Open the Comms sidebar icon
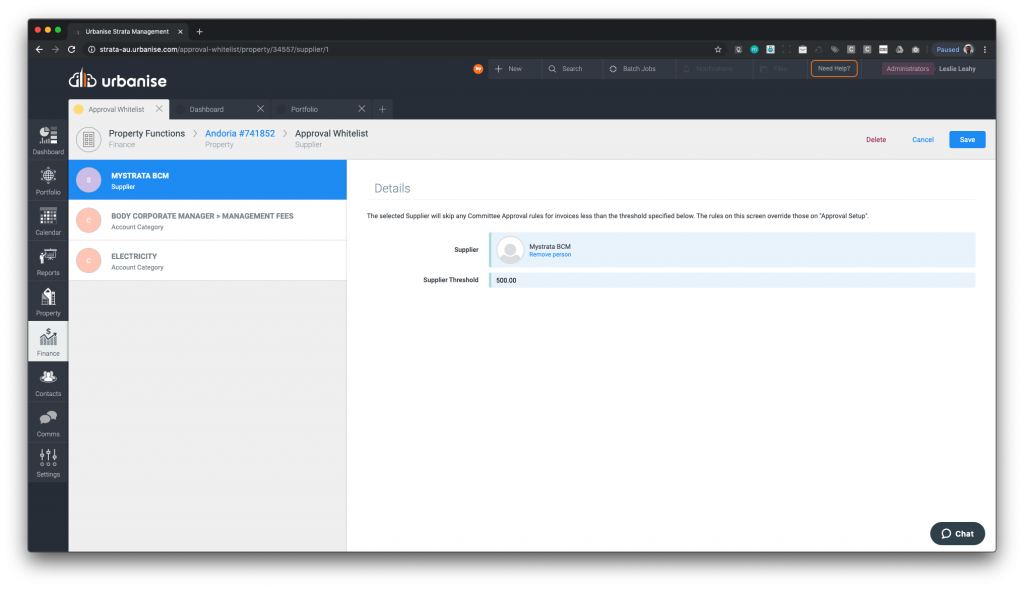This screenshot has height=589, width=1024. (x=48, y=422)
